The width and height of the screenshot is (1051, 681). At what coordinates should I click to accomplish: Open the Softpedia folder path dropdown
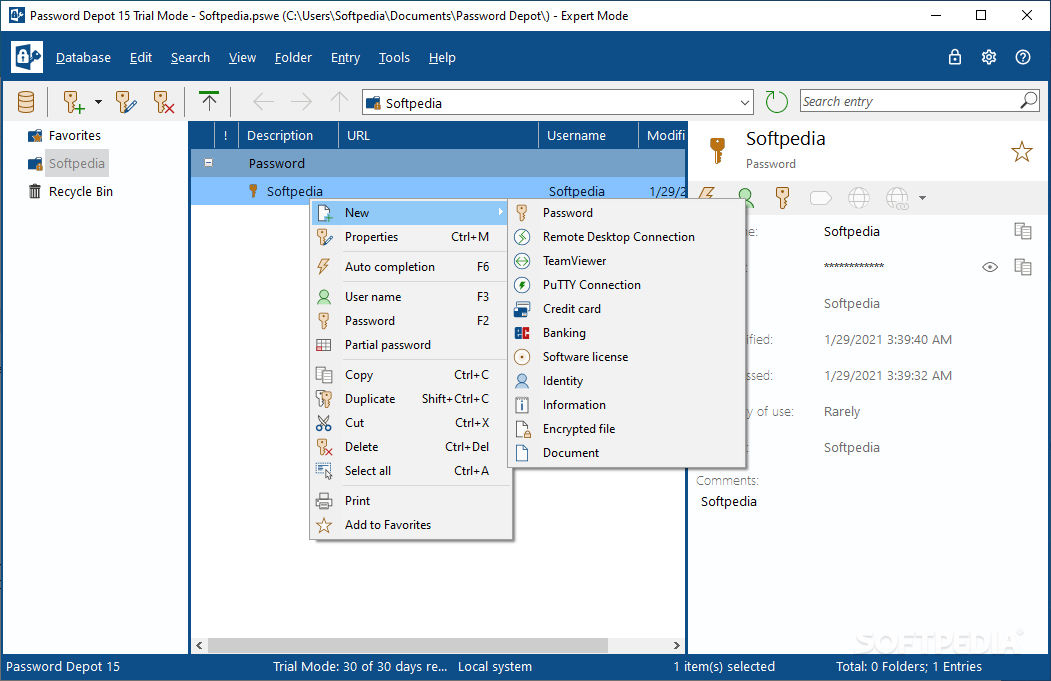[744, 102]
